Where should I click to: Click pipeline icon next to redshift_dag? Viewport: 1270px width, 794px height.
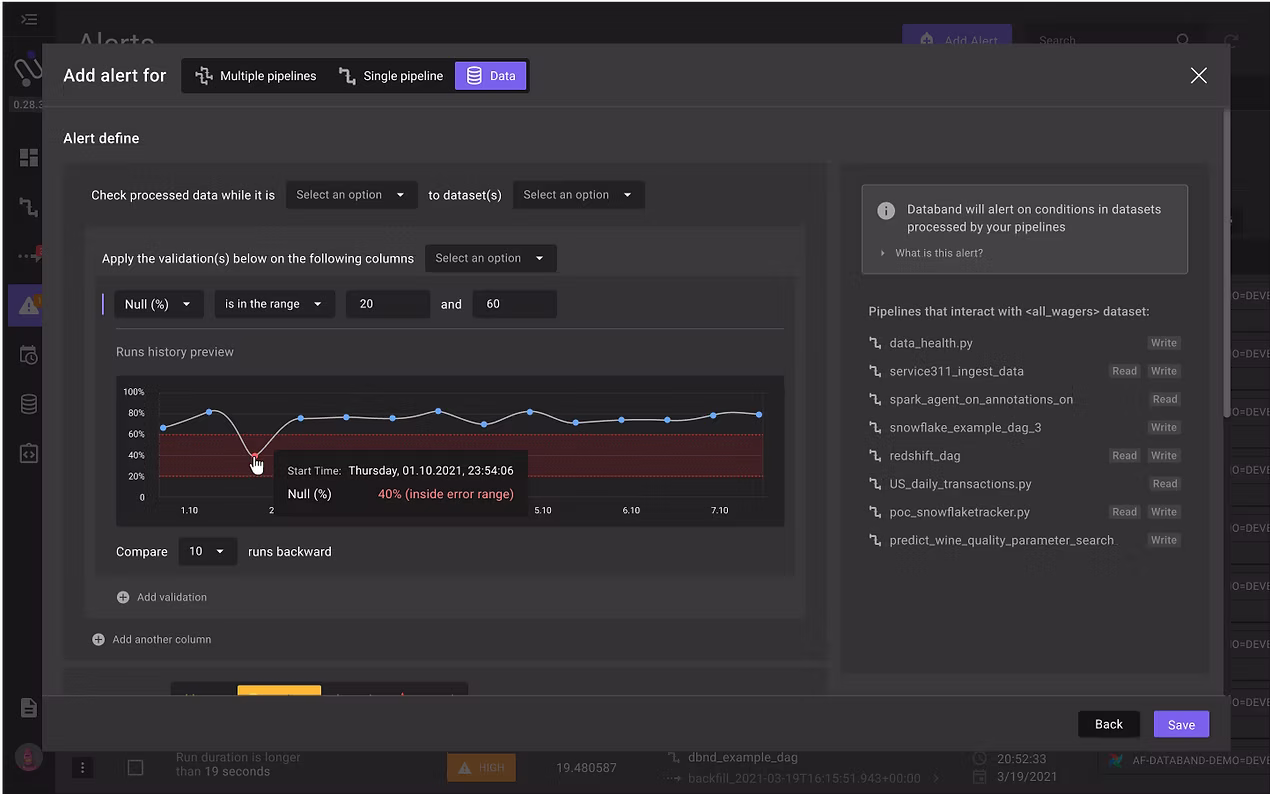point(875,455)
